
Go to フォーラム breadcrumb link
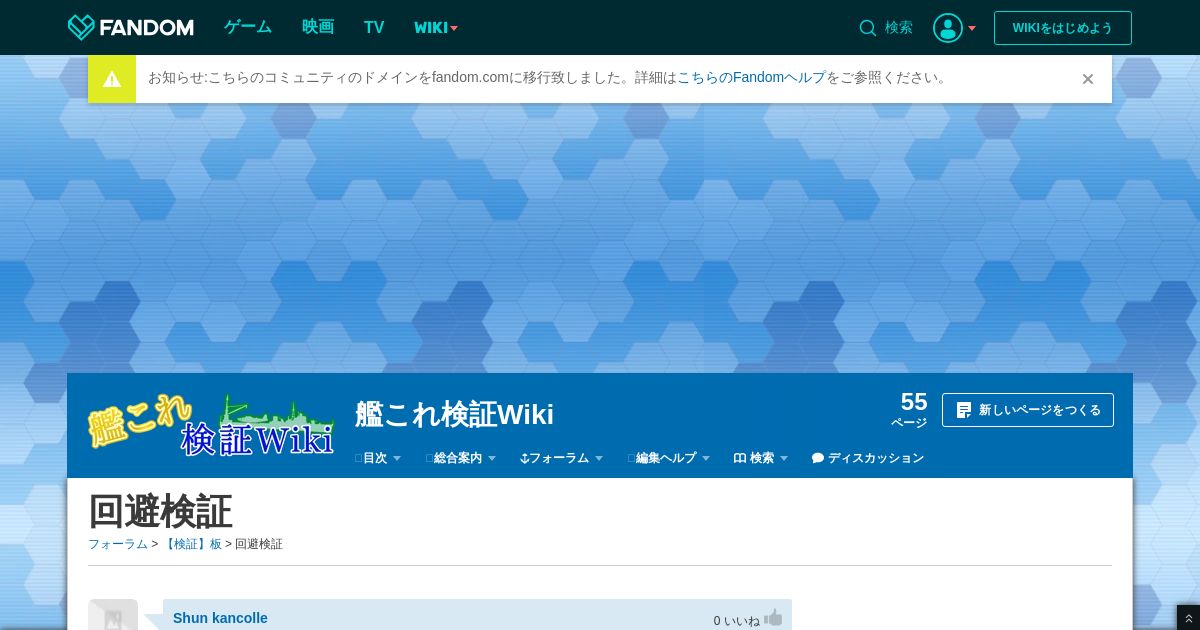point(118,544)
